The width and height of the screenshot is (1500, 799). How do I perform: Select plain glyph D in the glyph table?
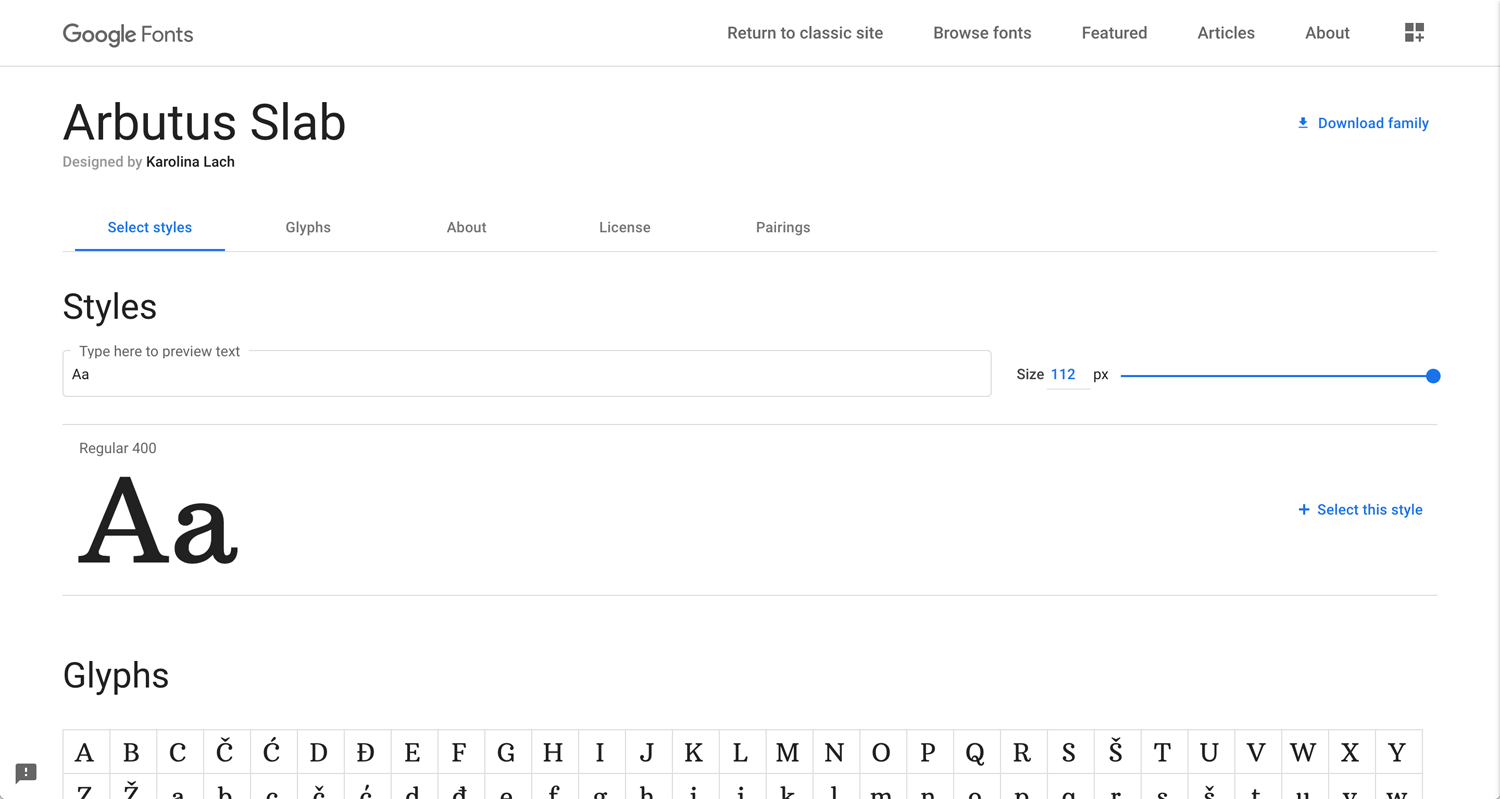tap(320, 752)
